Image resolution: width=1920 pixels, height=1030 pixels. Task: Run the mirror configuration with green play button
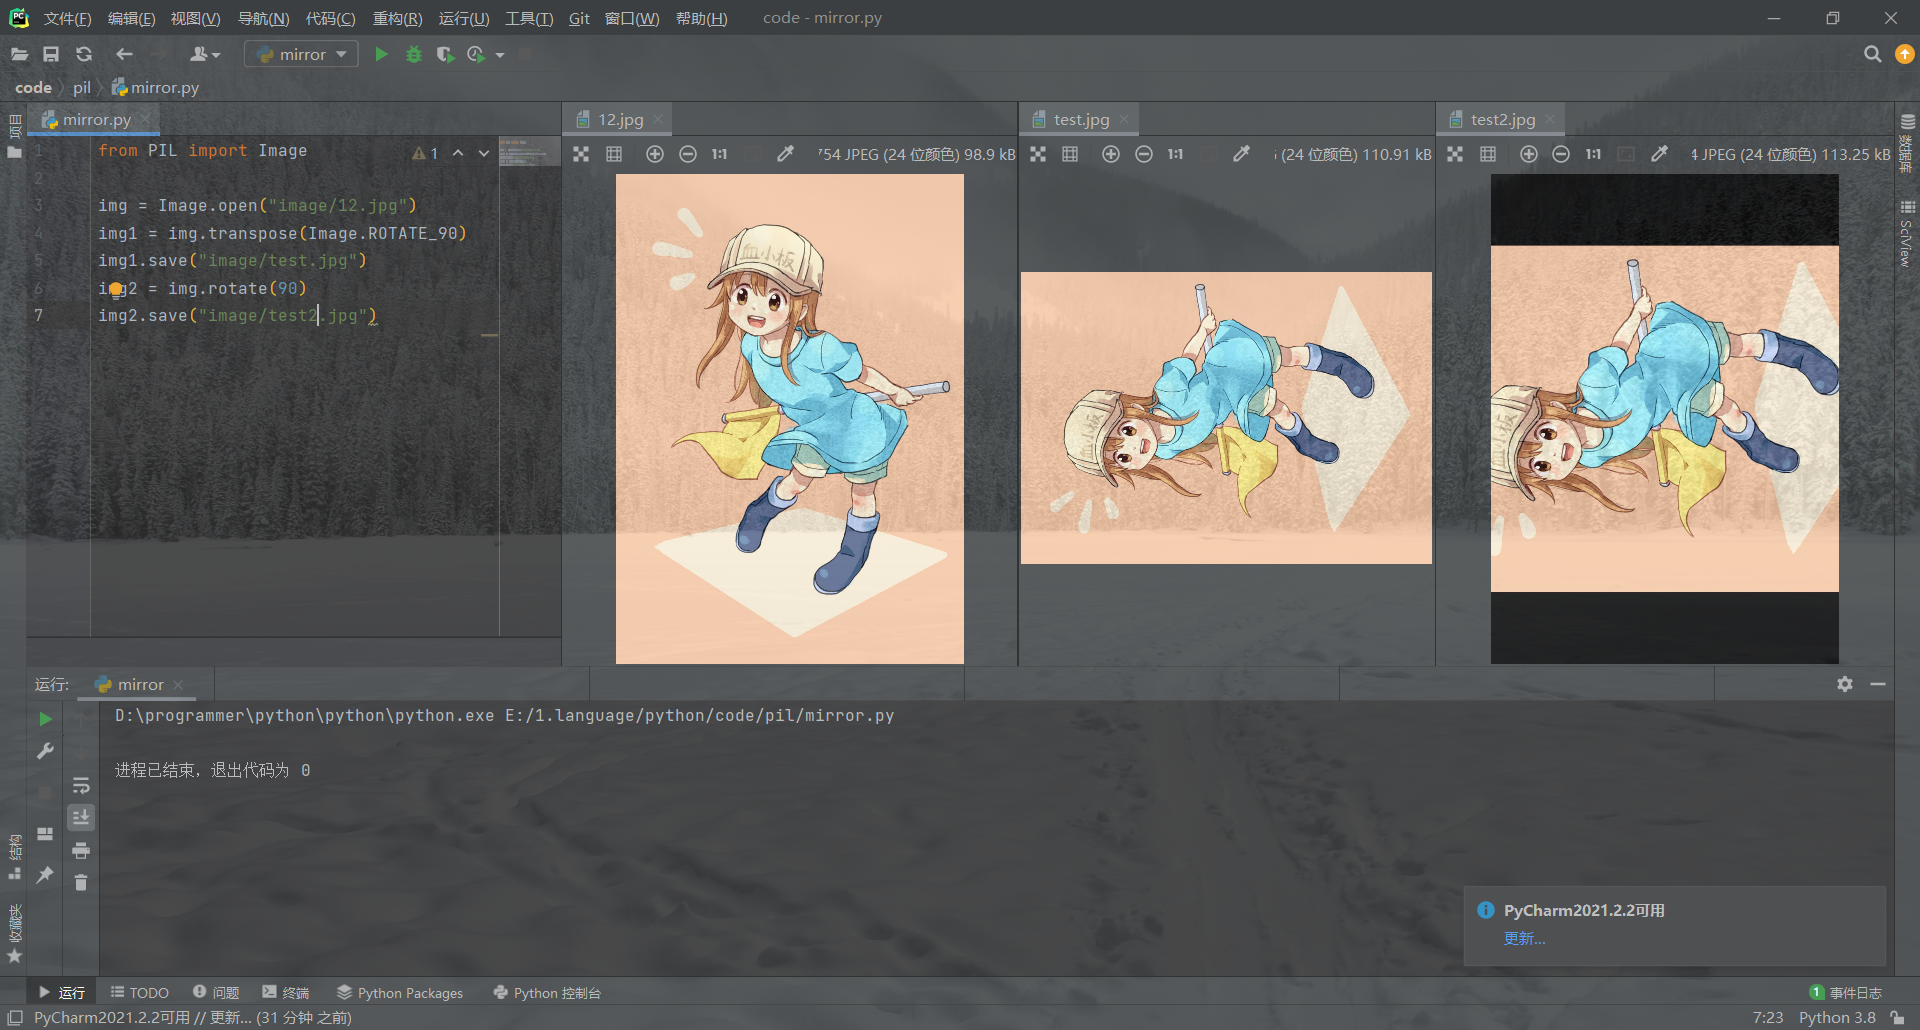381,55
